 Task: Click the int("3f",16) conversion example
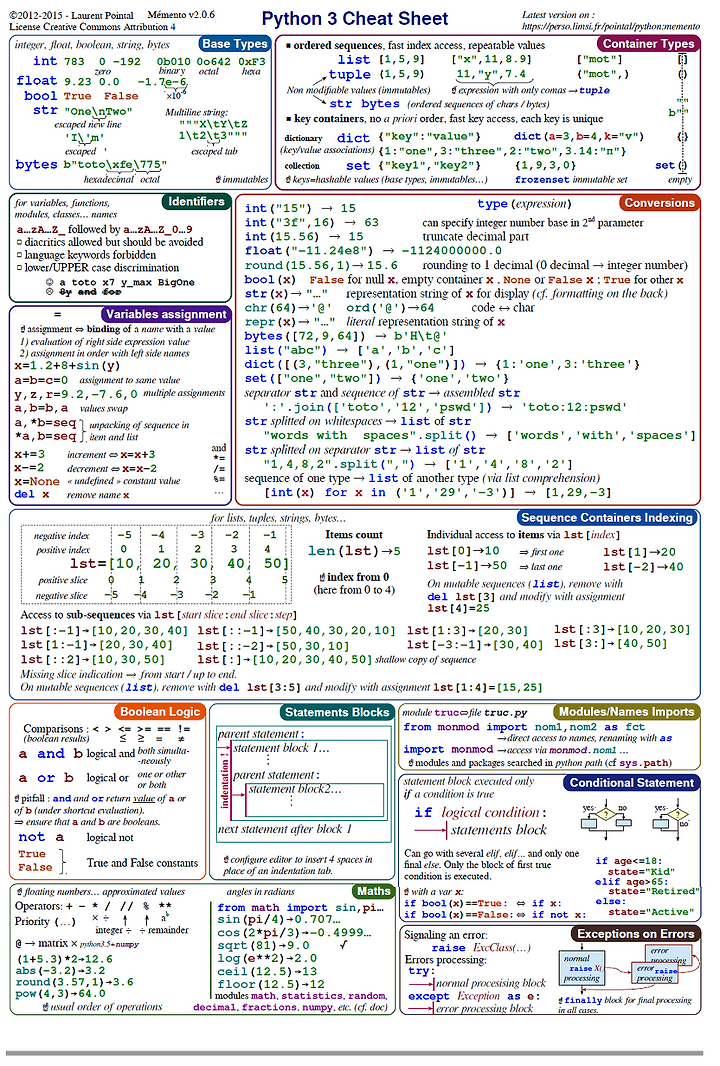[311, 222]
